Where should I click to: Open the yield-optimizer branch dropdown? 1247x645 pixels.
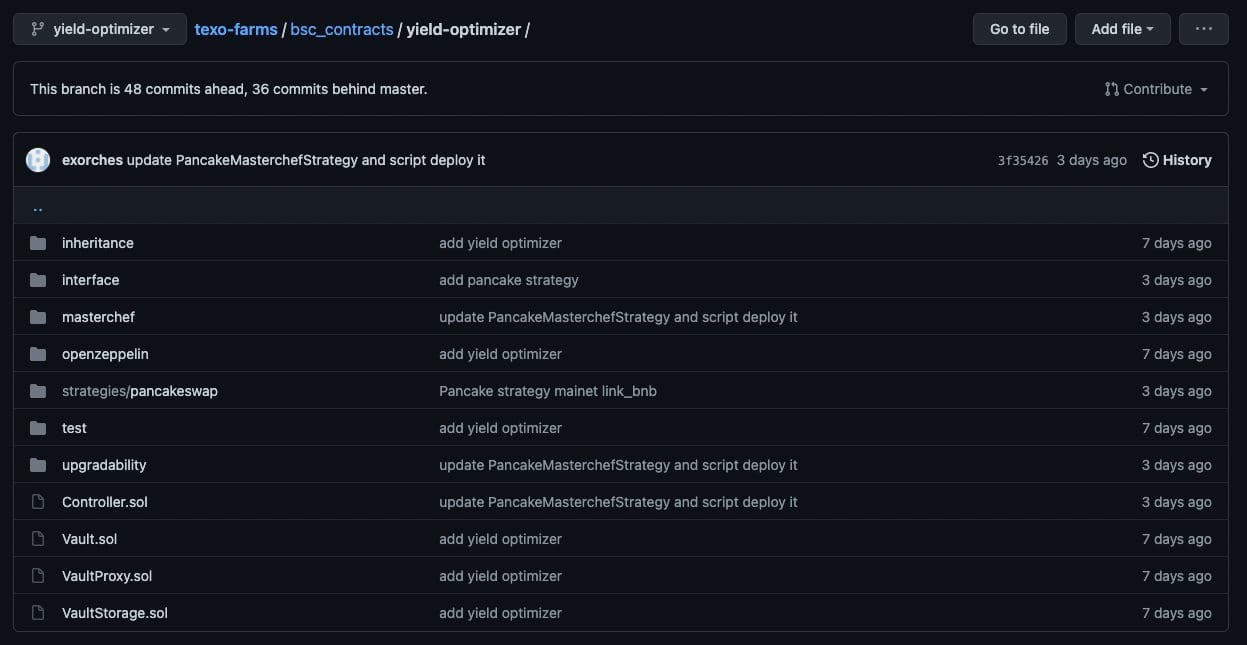click(100, 29)
